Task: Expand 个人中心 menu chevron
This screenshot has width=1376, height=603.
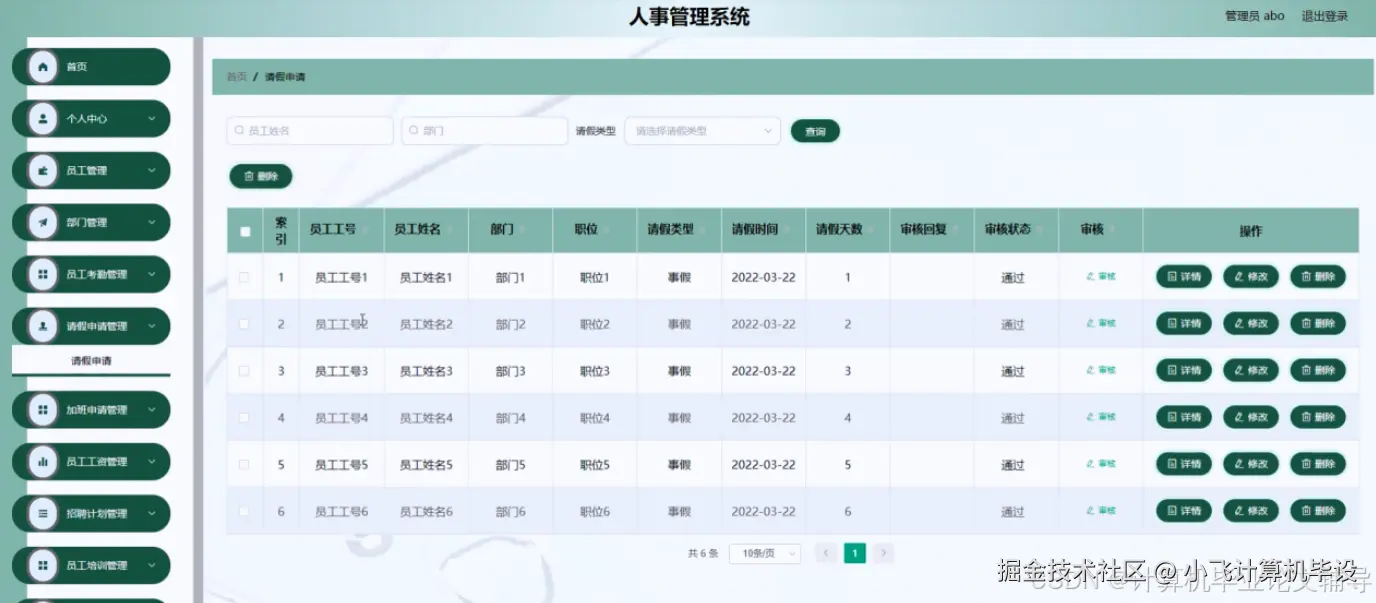Action: 152,119
